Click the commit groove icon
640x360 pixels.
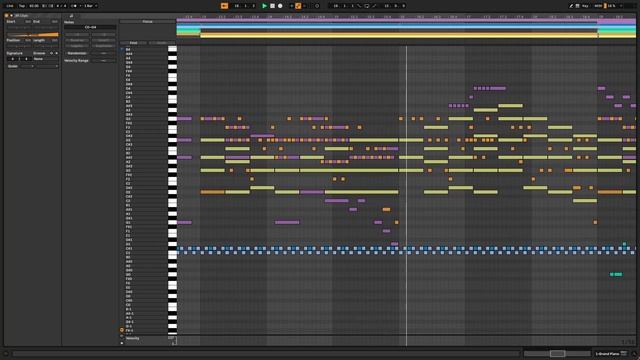coord(56,53)
